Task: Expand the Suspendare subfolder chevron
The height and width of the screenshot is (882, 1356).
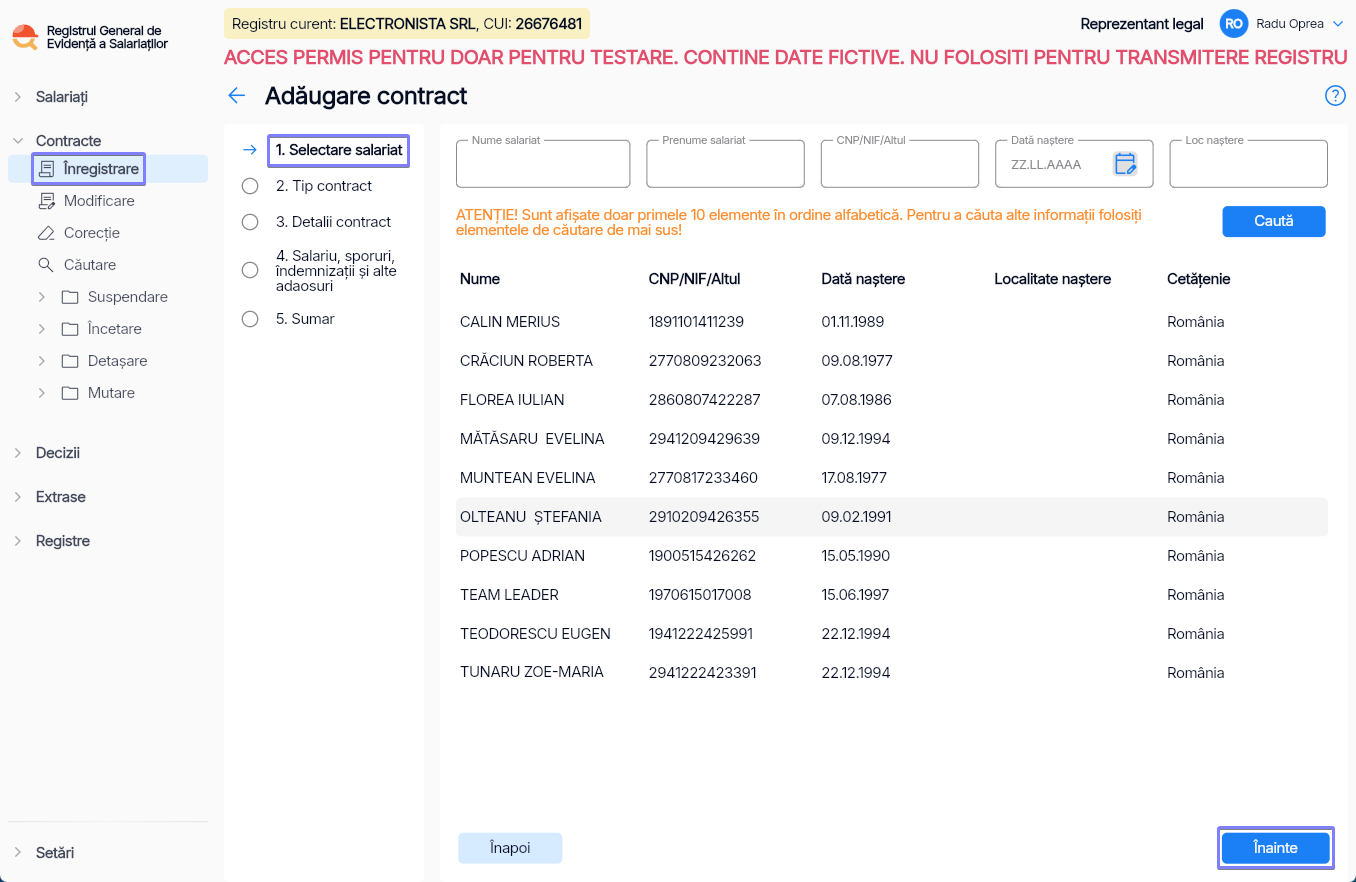Action: click(42, 297)
